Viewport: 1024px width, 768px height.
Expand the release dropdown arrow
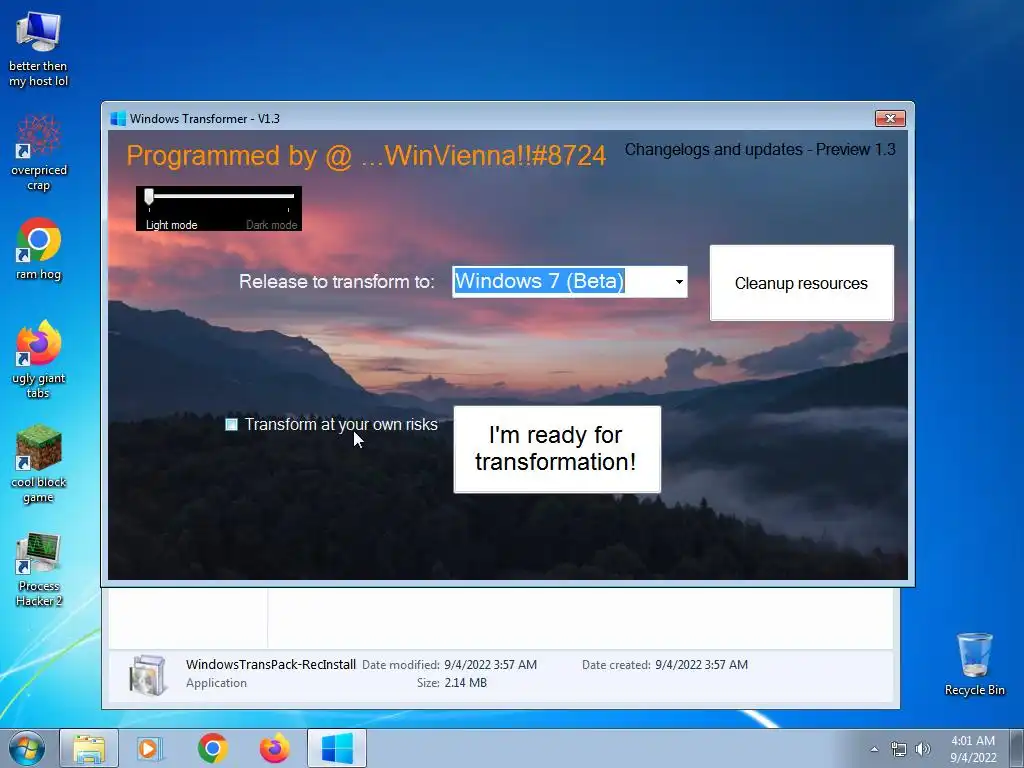tap(679, 281)
